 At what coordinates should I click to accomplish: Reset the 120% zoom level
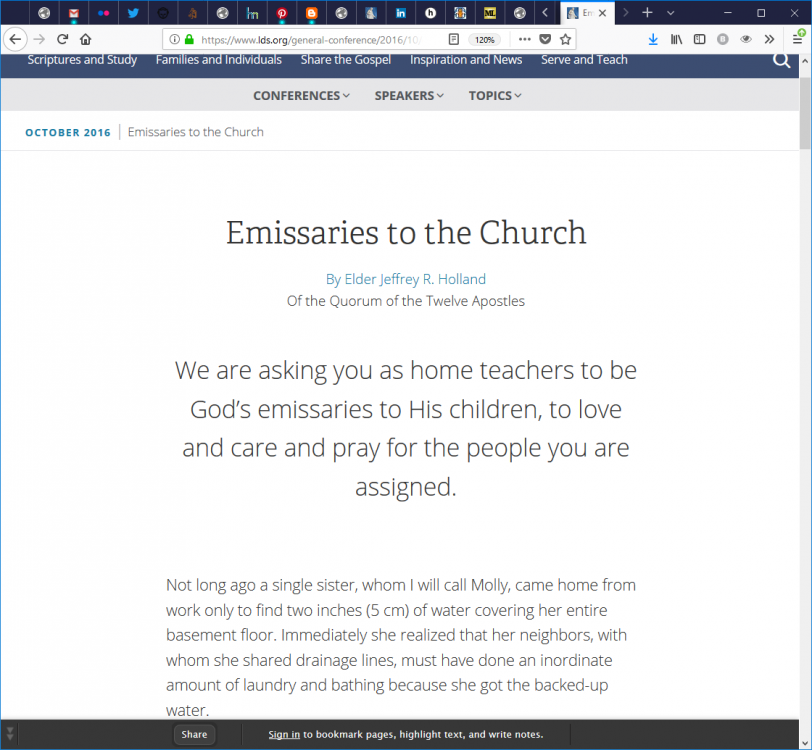(485, 40)
